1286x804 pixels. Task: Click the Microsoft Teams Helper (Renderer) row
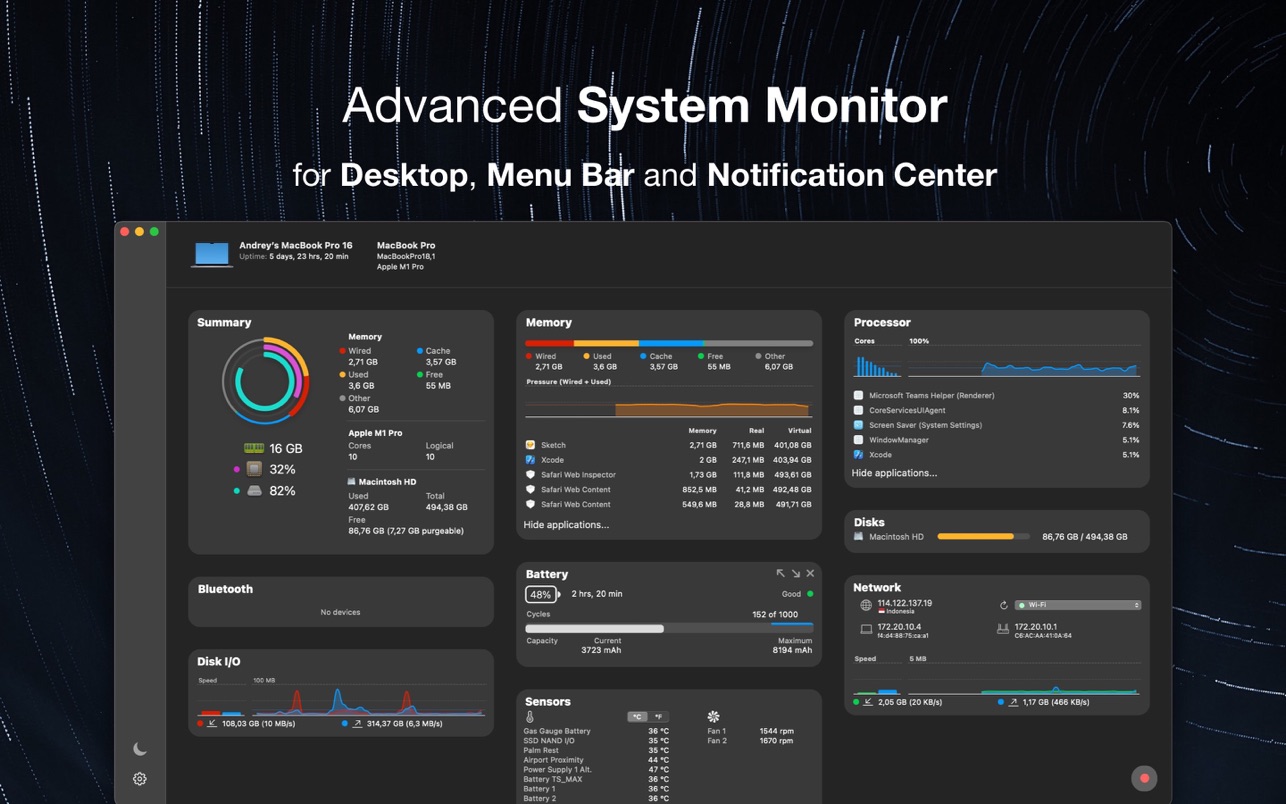996,396
